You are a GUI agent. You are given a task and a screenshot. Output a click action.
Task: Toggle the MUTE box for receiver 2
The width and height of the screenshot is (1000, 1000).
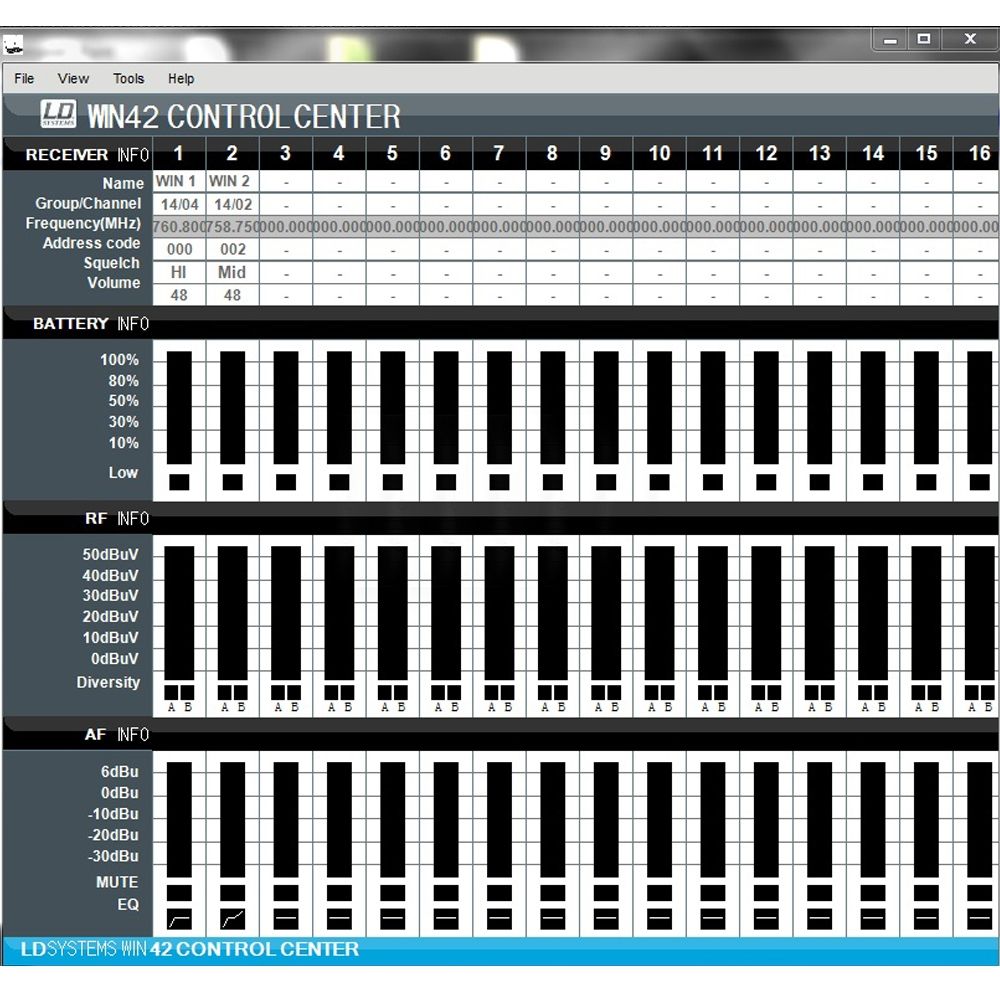coord(232,892)
